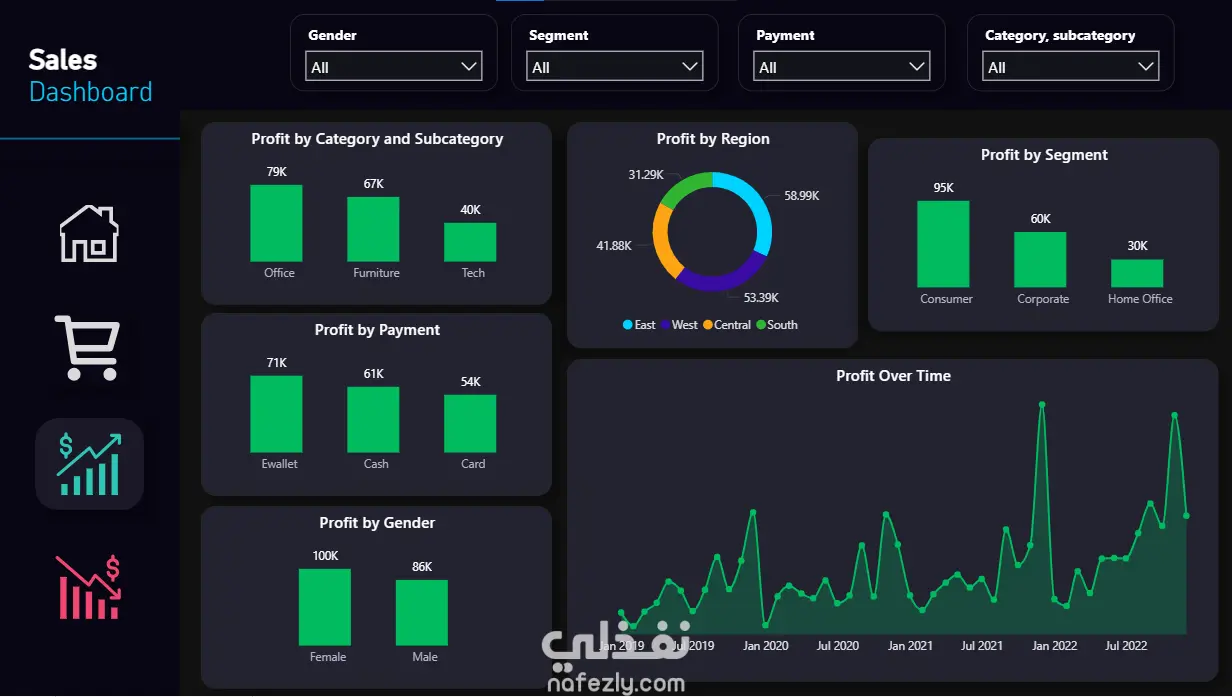Image resolution: width=1232 pixels, height=697 pixels.
Task: Expand the Gender filter dropdown
Action: point(394,67)
